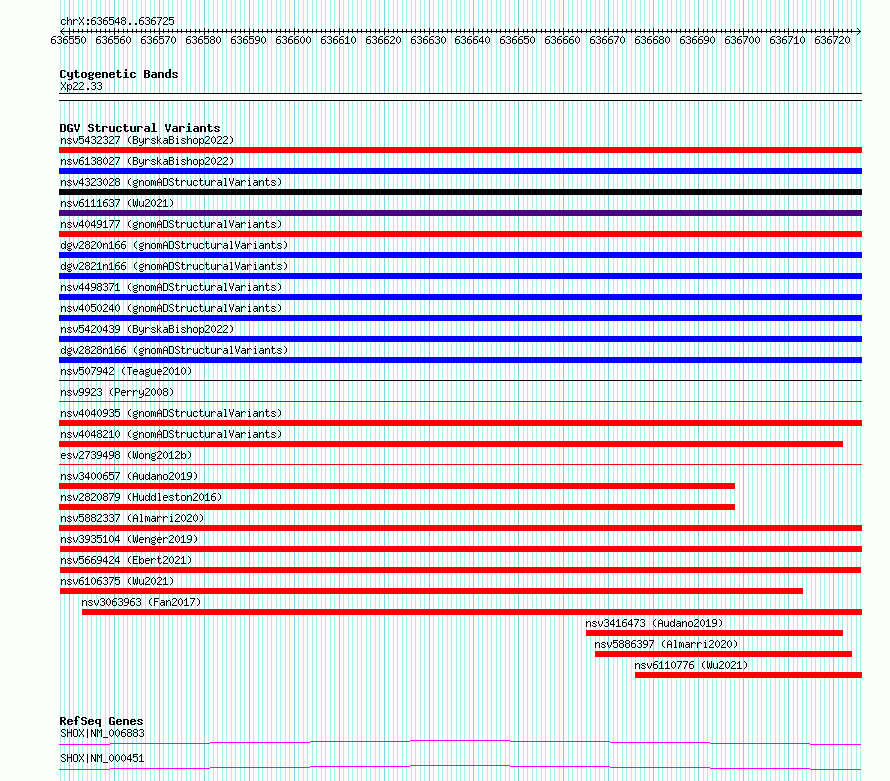Screen dimensions: 890x781
Task: Open dgv2828n166 (gnomADStructuralVariants) label
Action: pos(174,350)
